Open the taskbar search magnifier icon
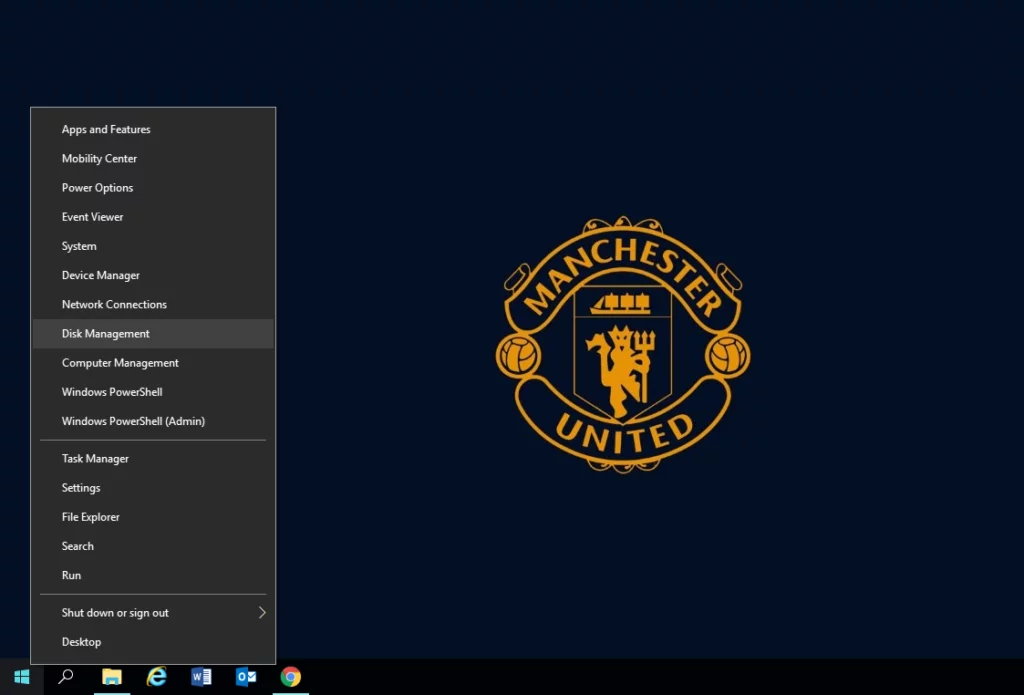 point(66,677)
